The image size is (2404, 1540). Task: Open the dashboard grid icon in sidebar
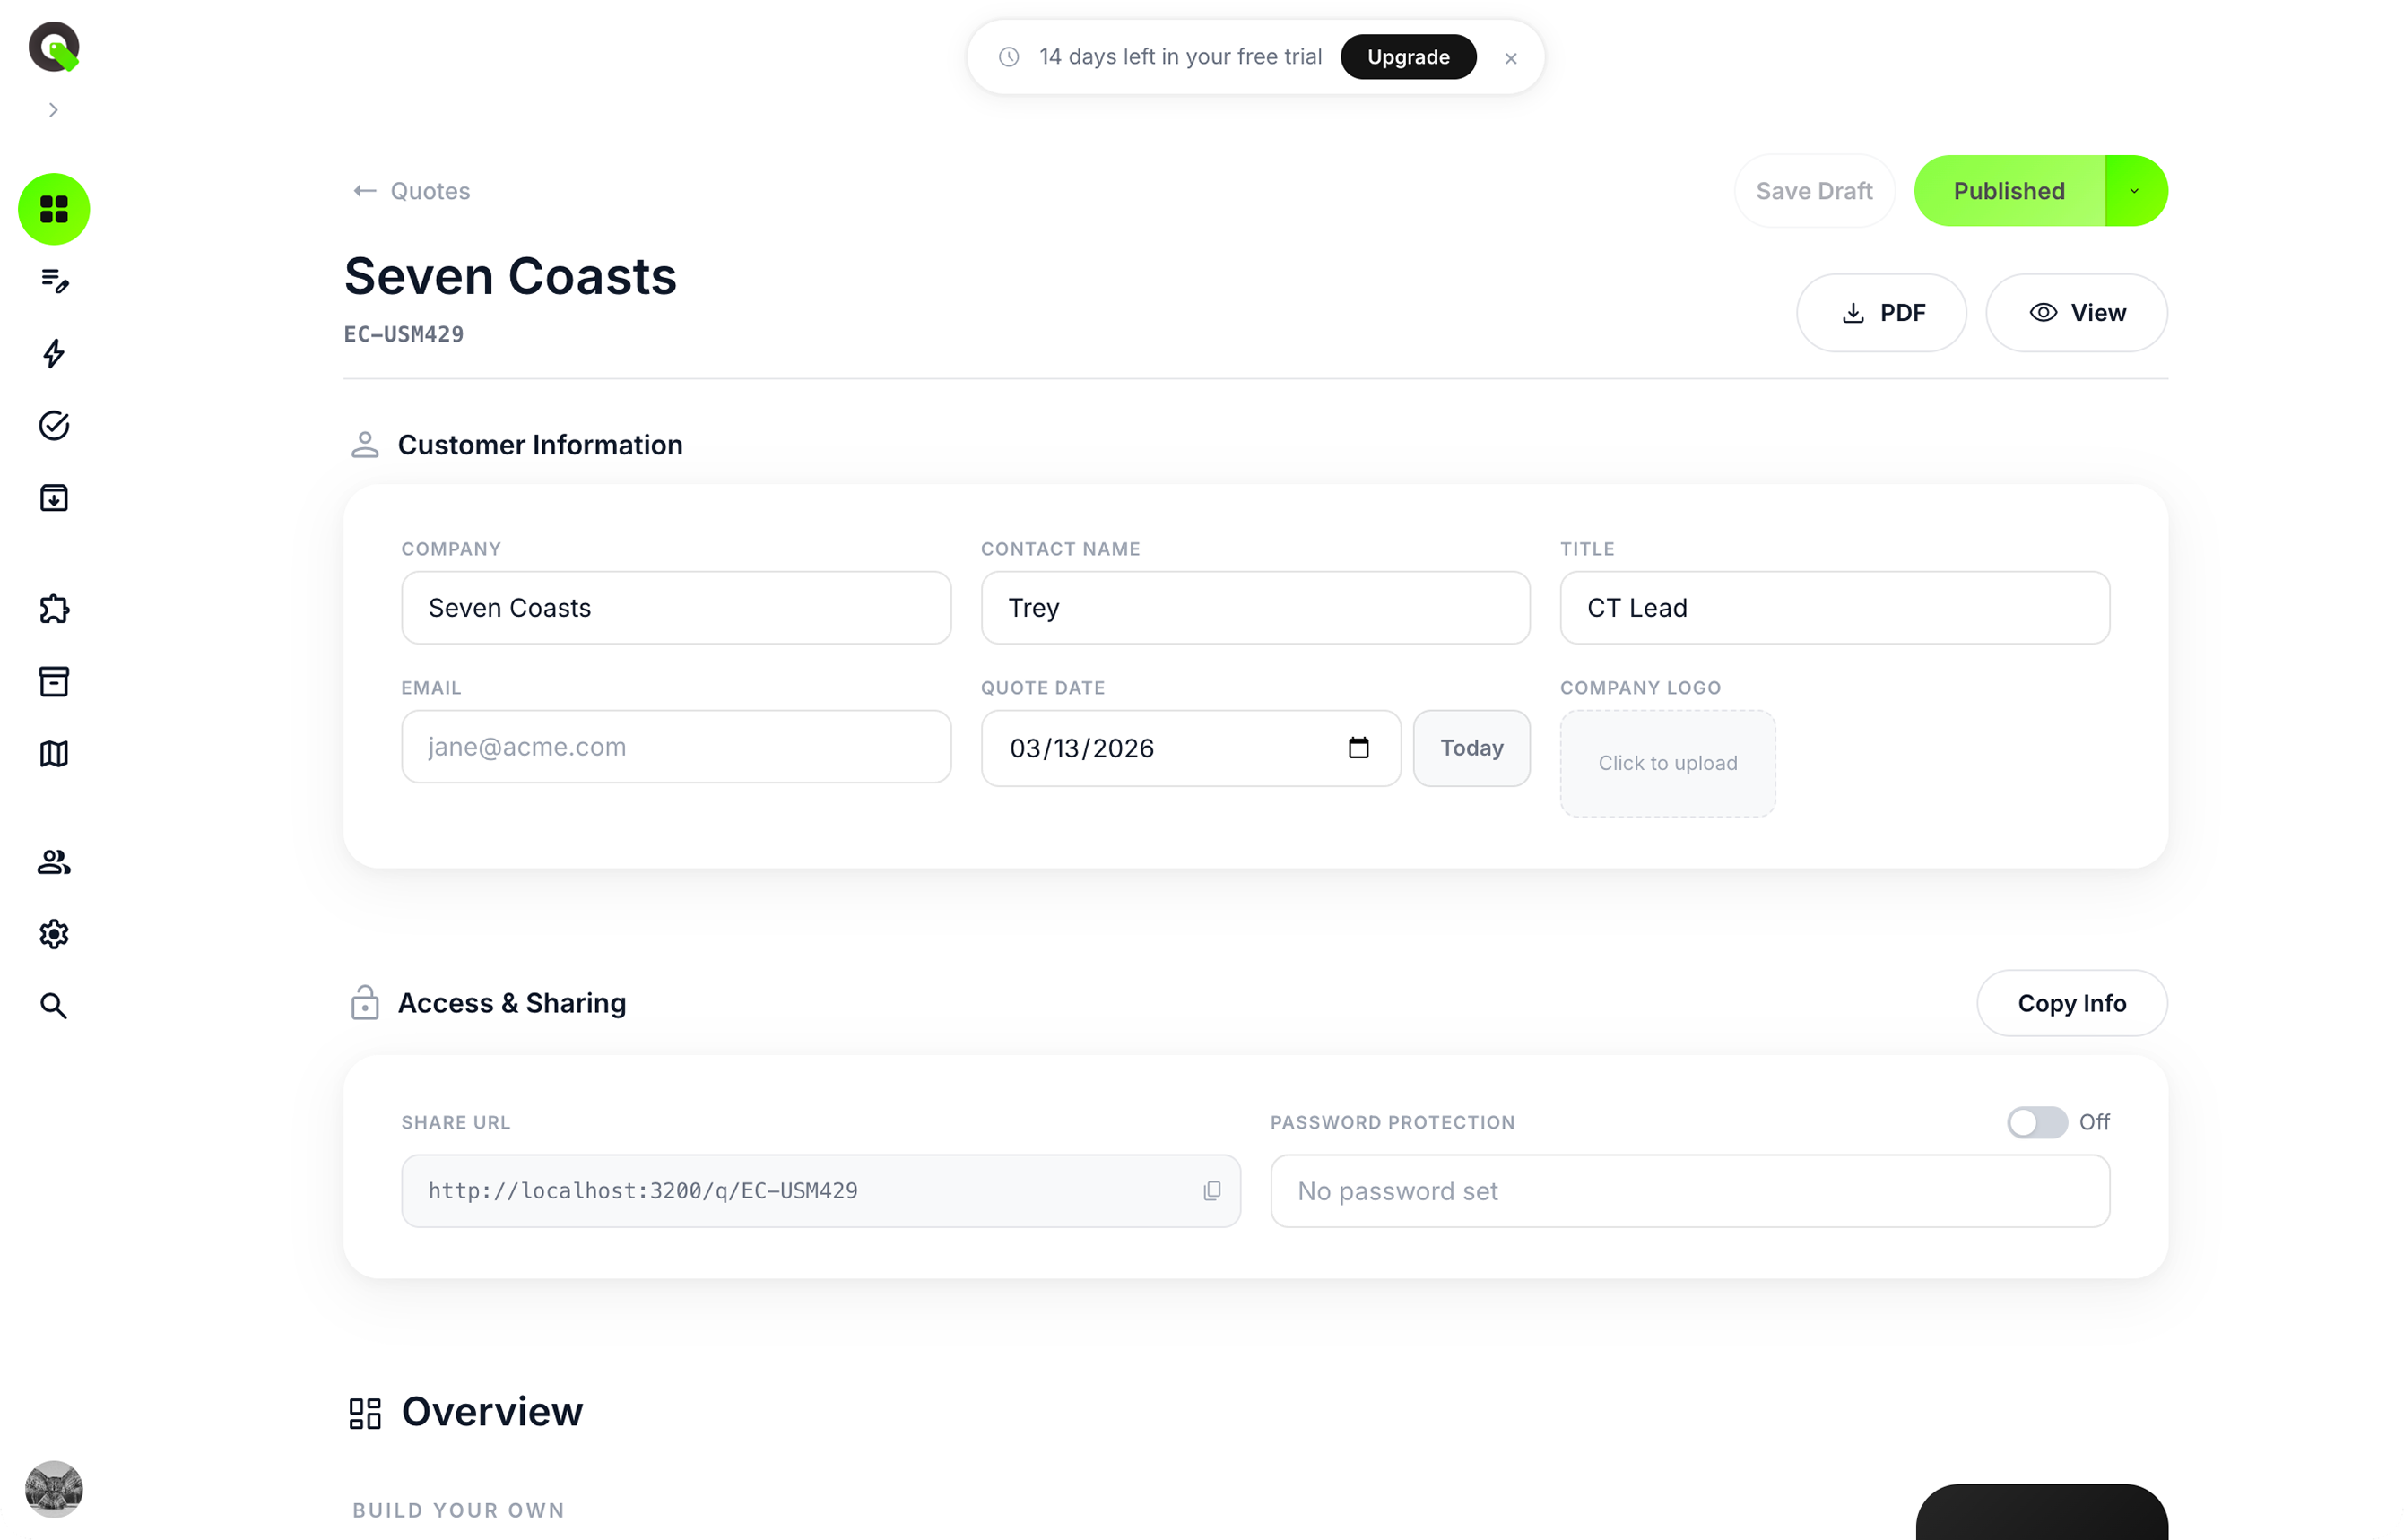[54, 209]
